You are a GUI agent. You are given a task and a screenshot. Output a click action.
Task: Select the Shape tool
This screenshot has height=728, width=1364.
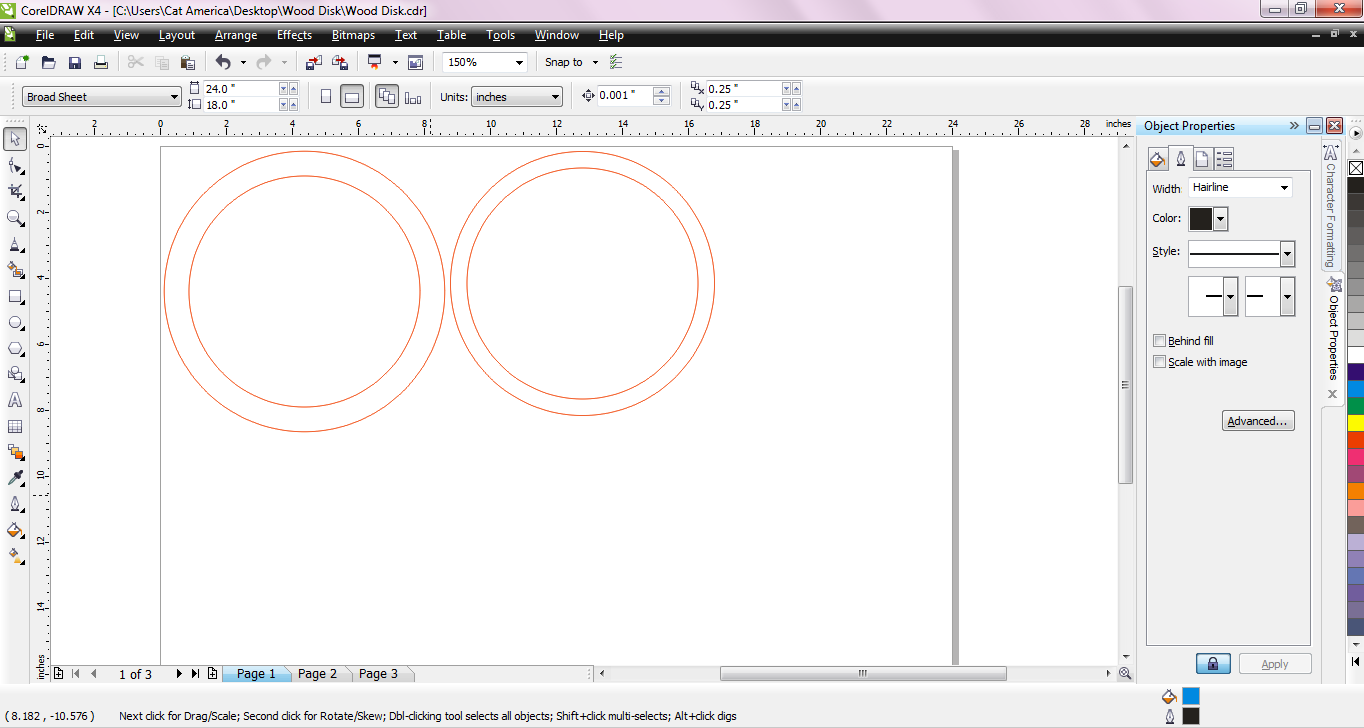click(14, 166)
